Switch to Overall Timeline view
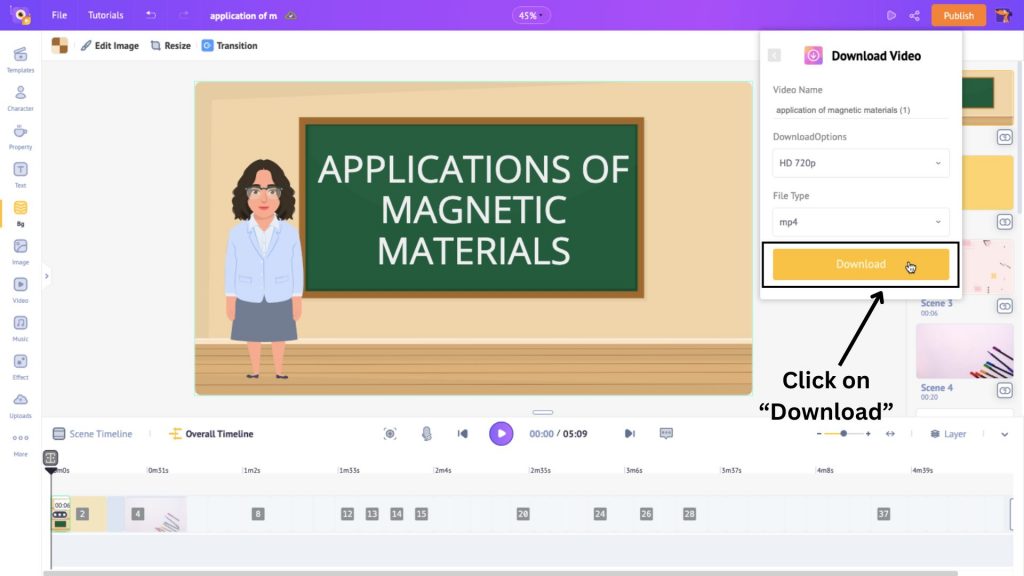Image resolution: width=1024 pixels, height=576 pixels. 211,434
